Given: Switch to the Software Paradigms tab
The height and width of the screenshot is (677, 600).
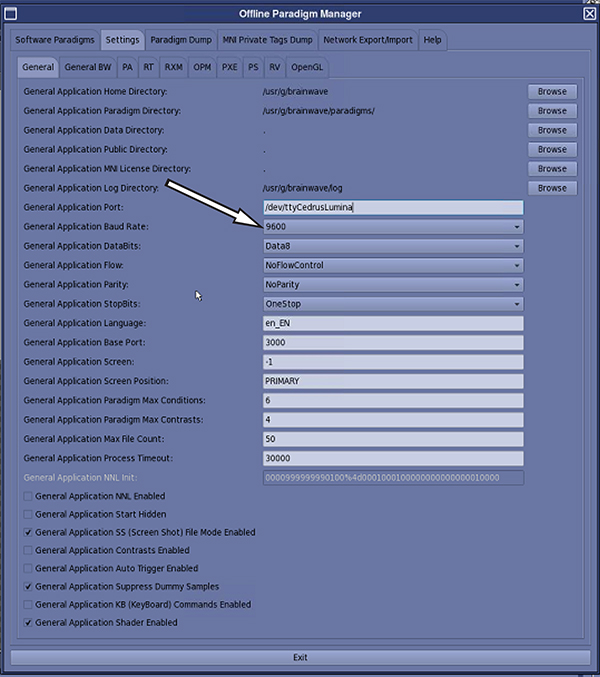Looking at the screenshot, I should tap(55, 40).
